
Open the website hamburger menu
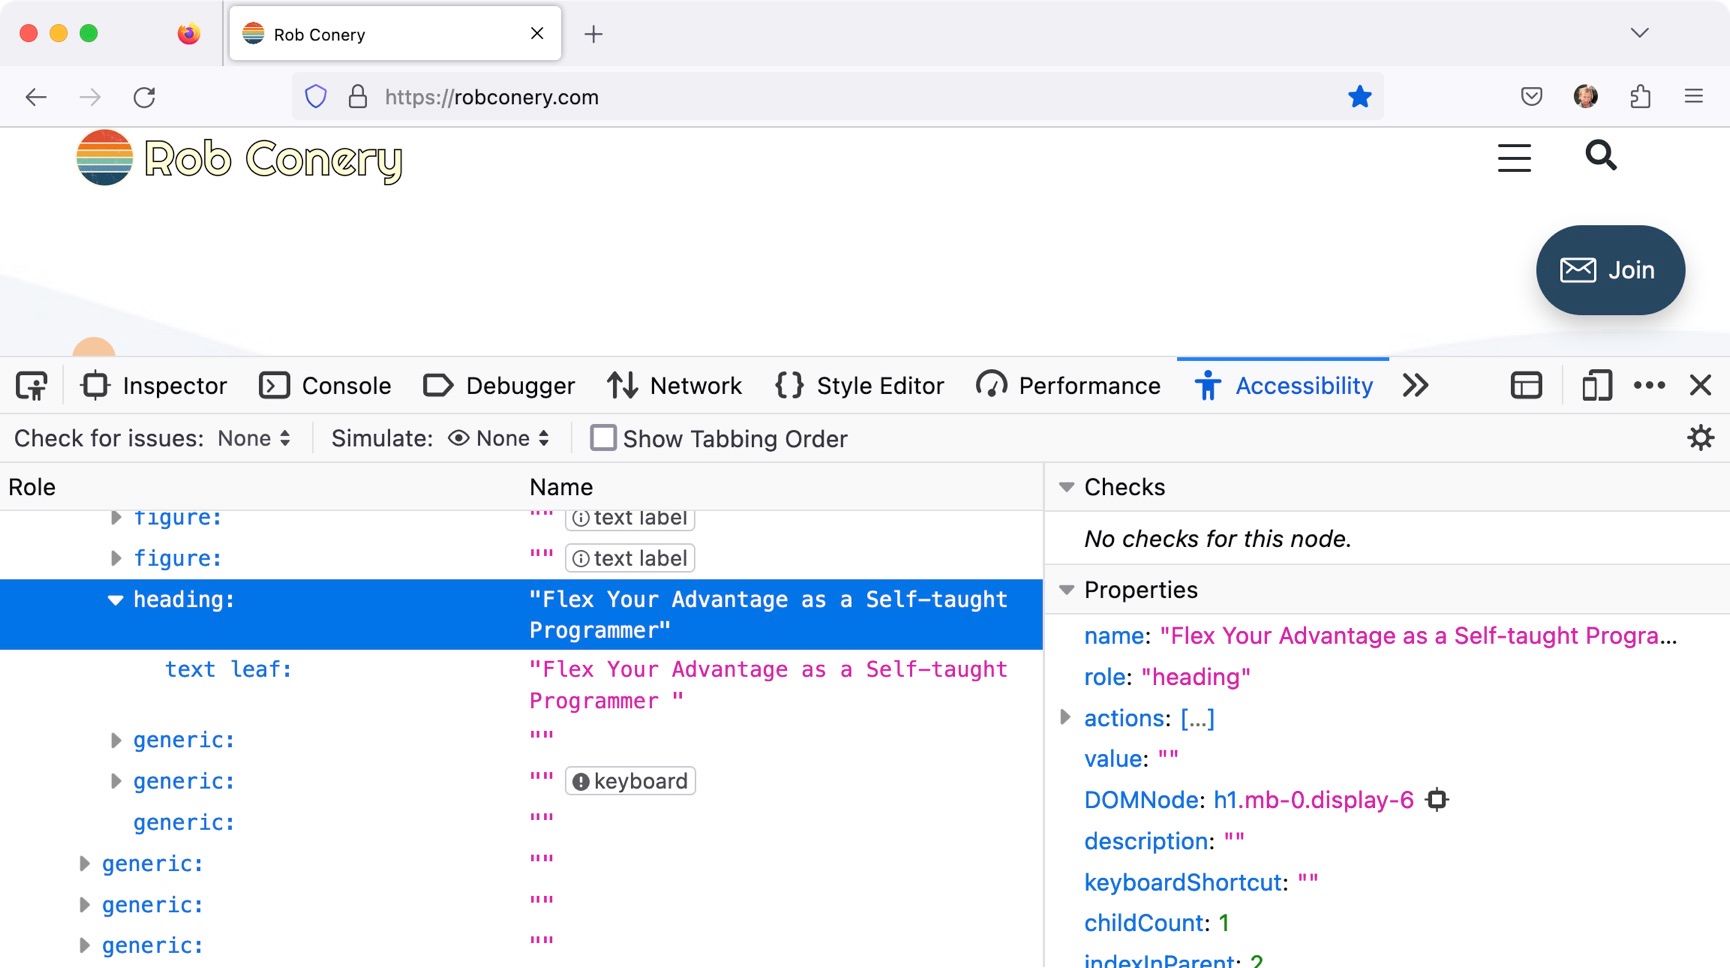point(1514,158)
